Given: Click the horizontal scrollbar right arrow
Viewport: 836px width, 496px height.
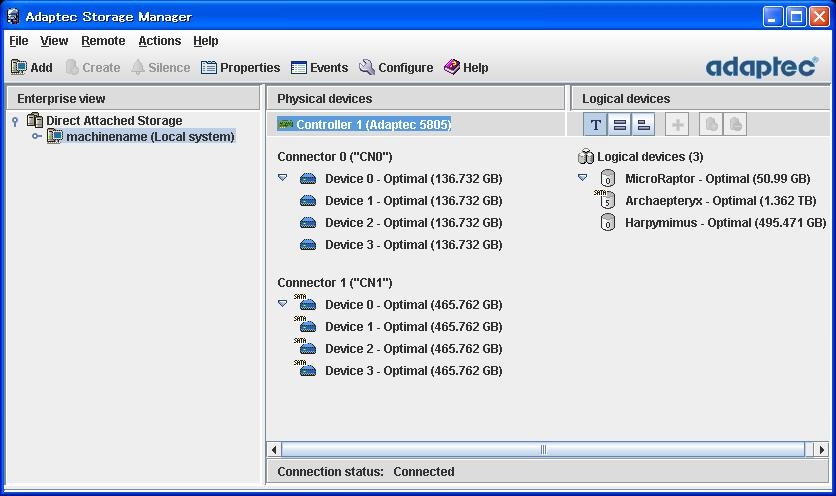Looking at the screenshot, I should (821, 450).
